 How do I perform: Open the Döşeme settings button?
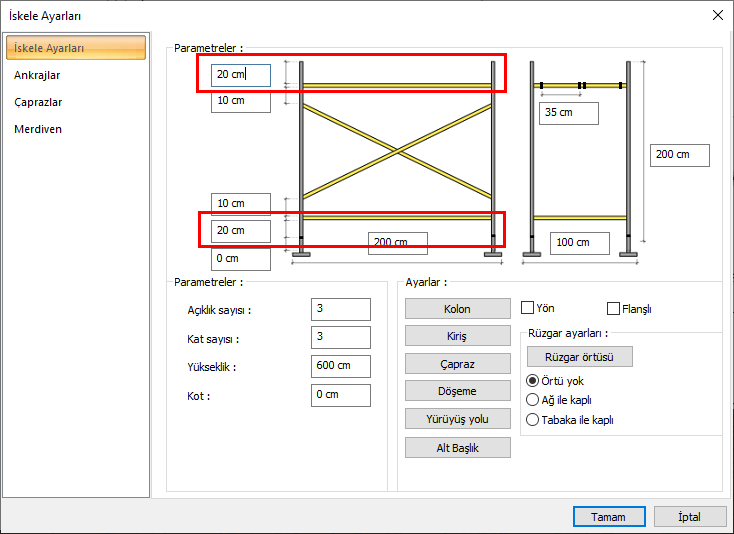pos(458,391)
